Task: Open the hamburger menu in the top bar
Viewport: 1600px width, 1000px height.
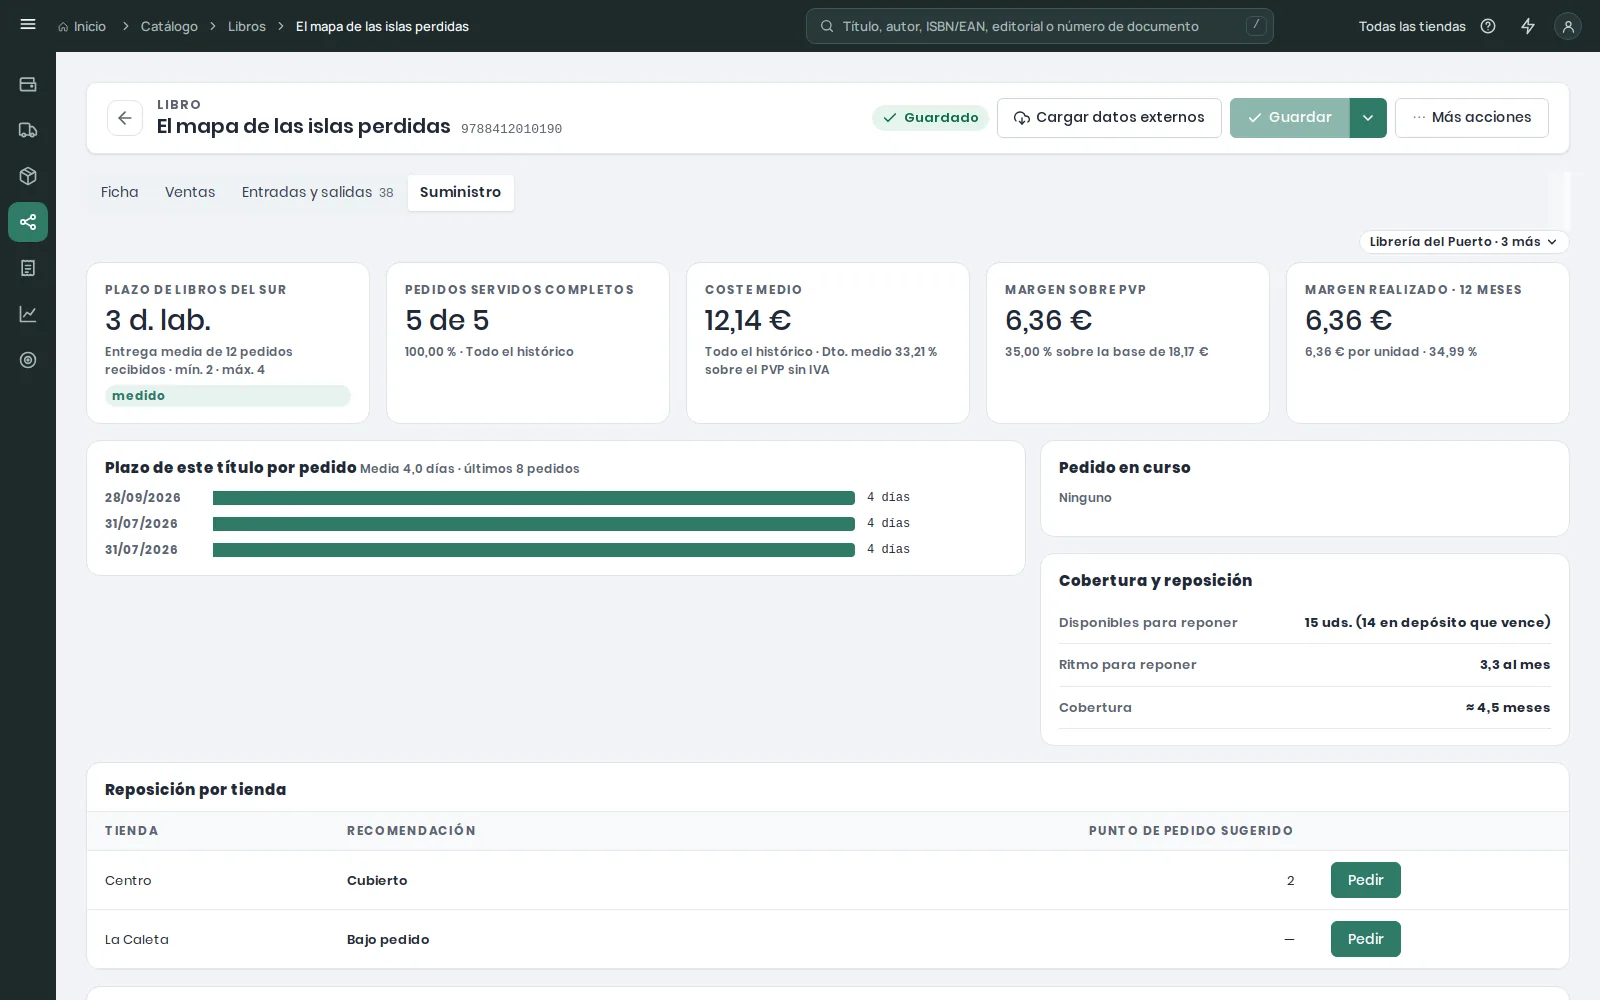Action: 28,25
